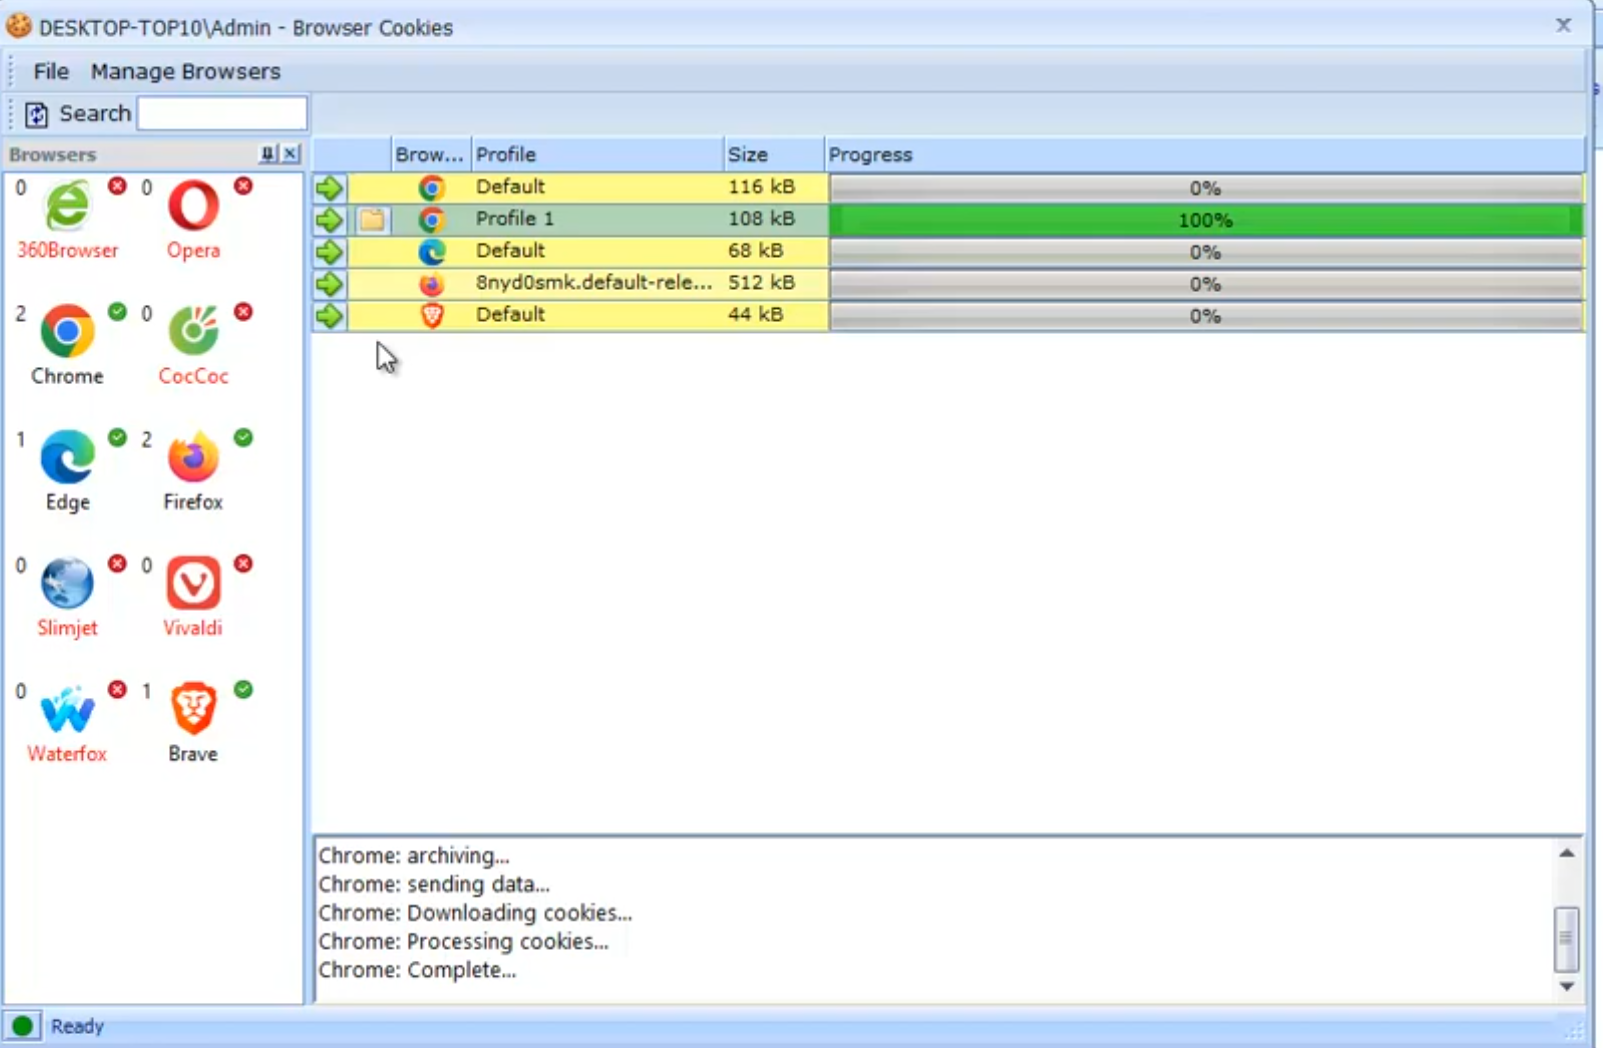Select the Waterfox browser icon

point(67,709)
